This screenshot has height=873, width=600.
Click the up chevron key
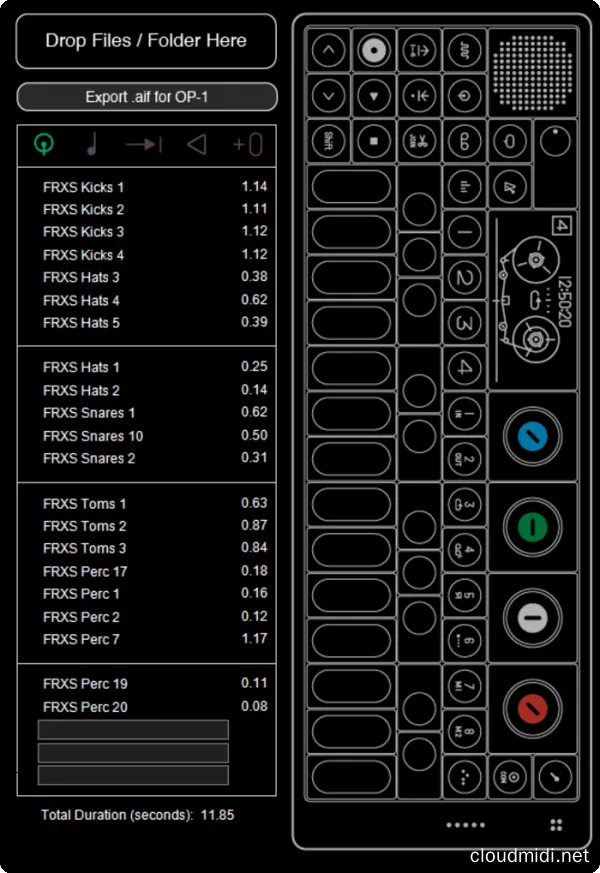(330, 50)
